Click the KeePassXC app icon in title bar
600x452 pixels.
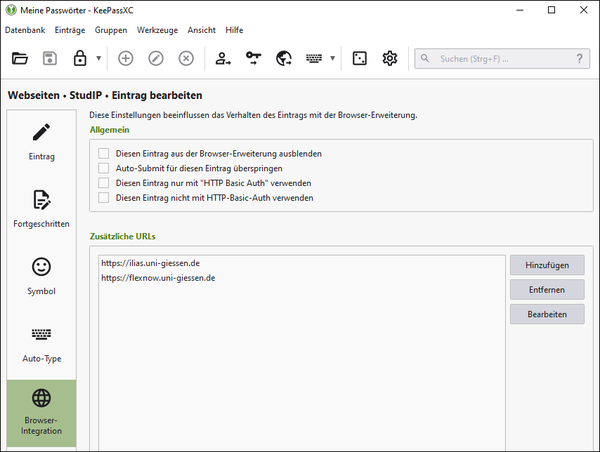click(x=11, y=10)
